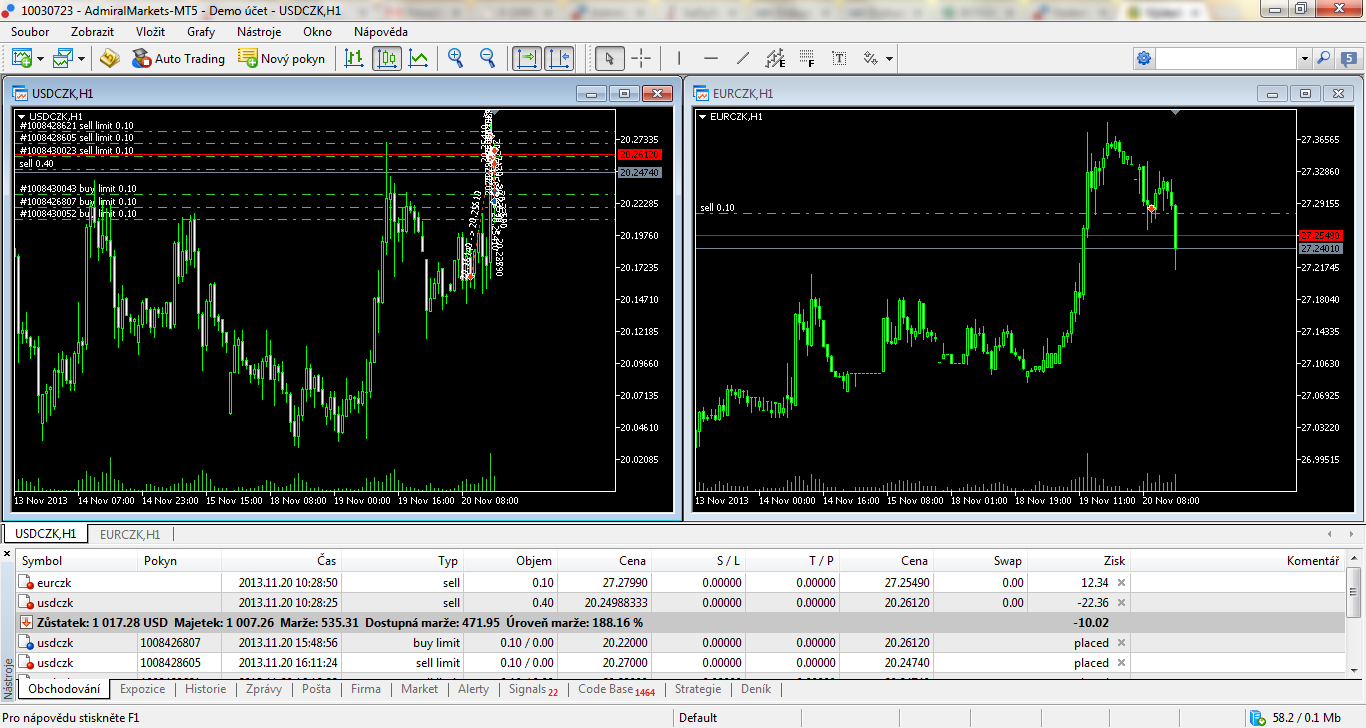The width and height of the screenshot is (1366, 728).
Task: Expand the search field dropdown arrow
Action: coord(1305,59)
